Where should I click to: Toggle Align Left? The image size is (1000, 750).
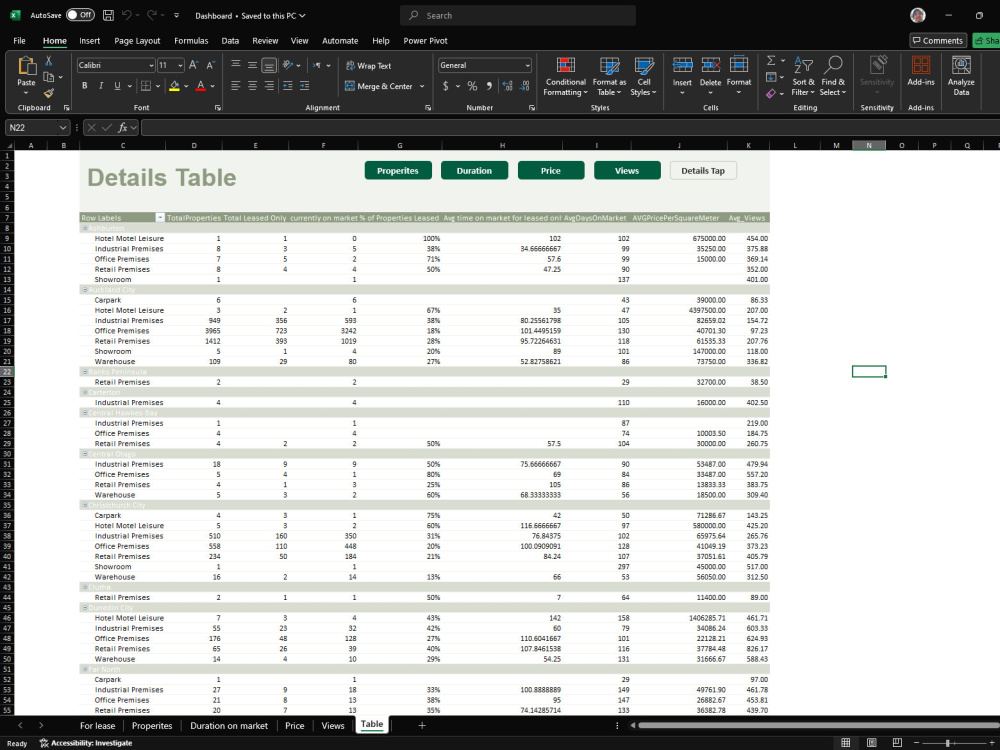tap(235, 85)
